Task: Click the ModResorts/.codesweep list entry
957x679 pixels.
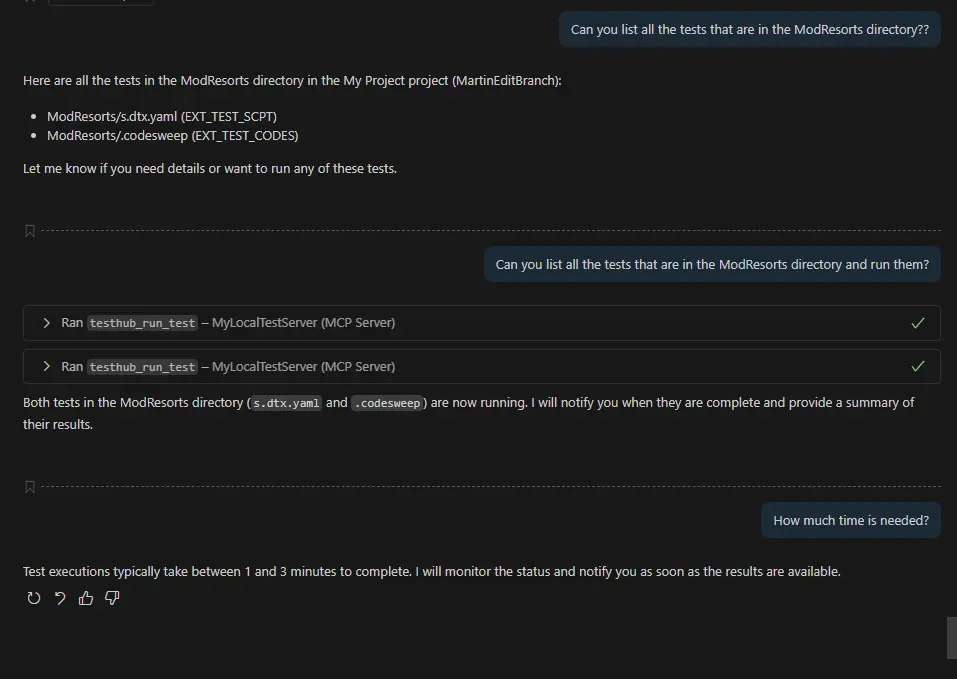Action: click(x=172, y=135)
